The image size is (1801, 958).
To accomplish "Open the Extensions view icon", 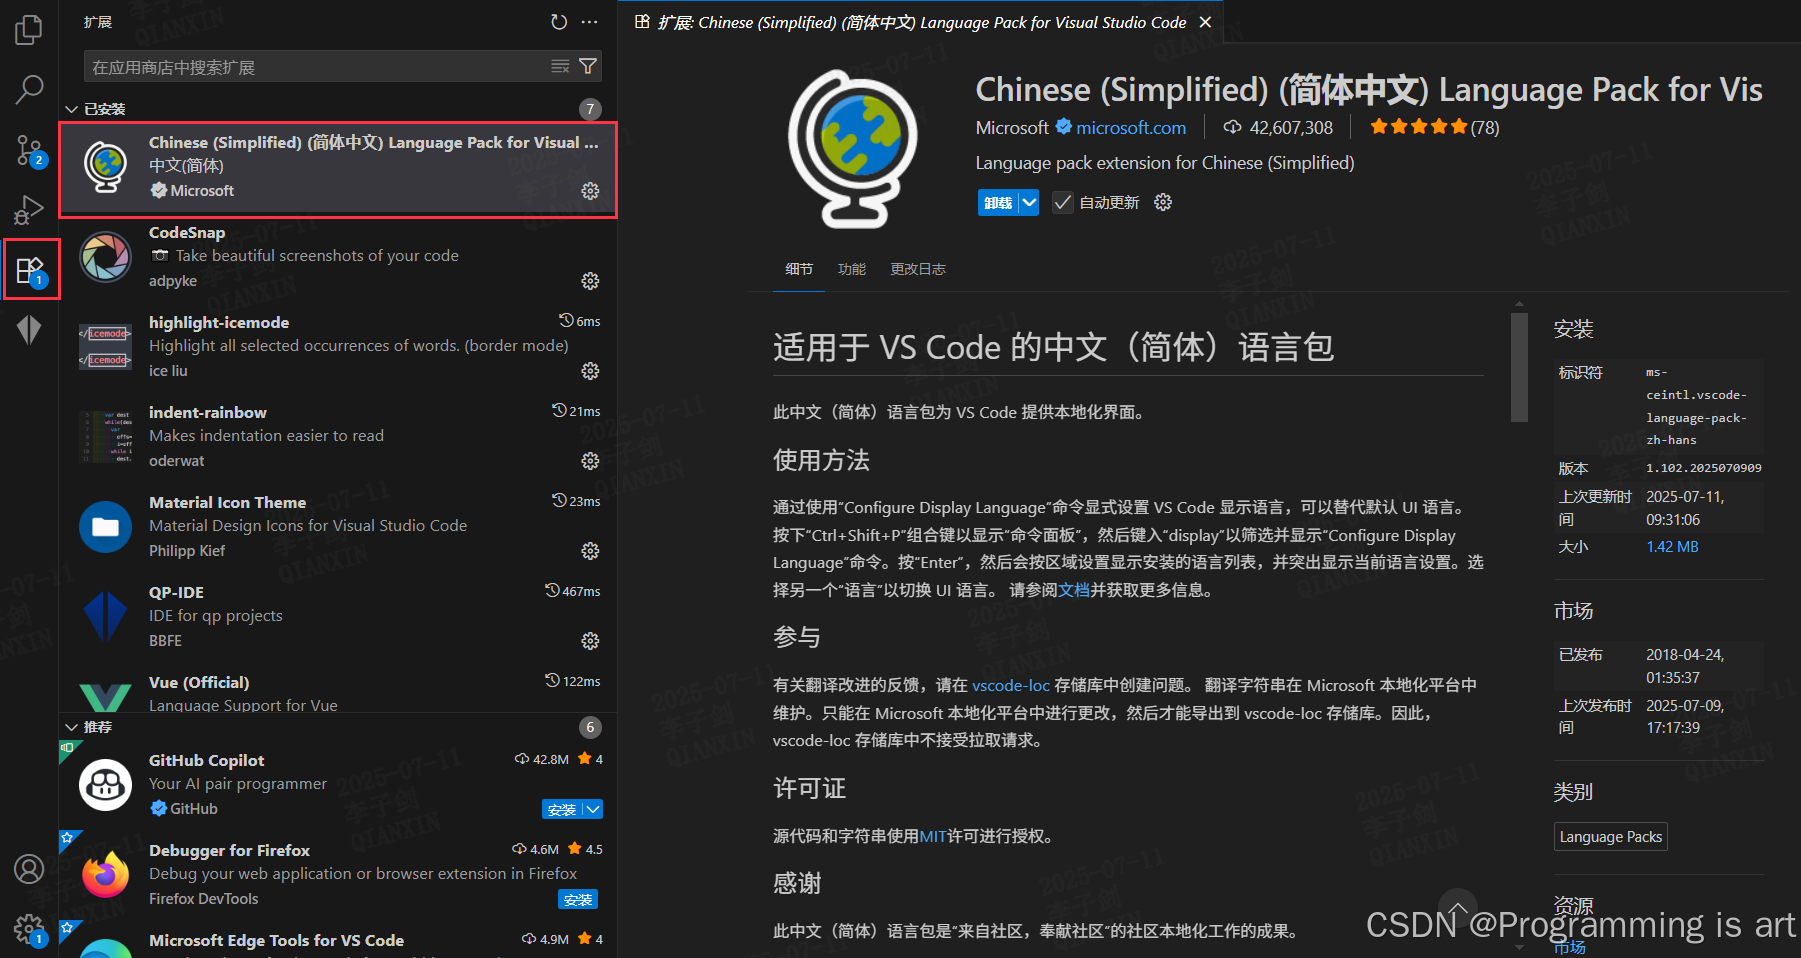I will (30, 270).
